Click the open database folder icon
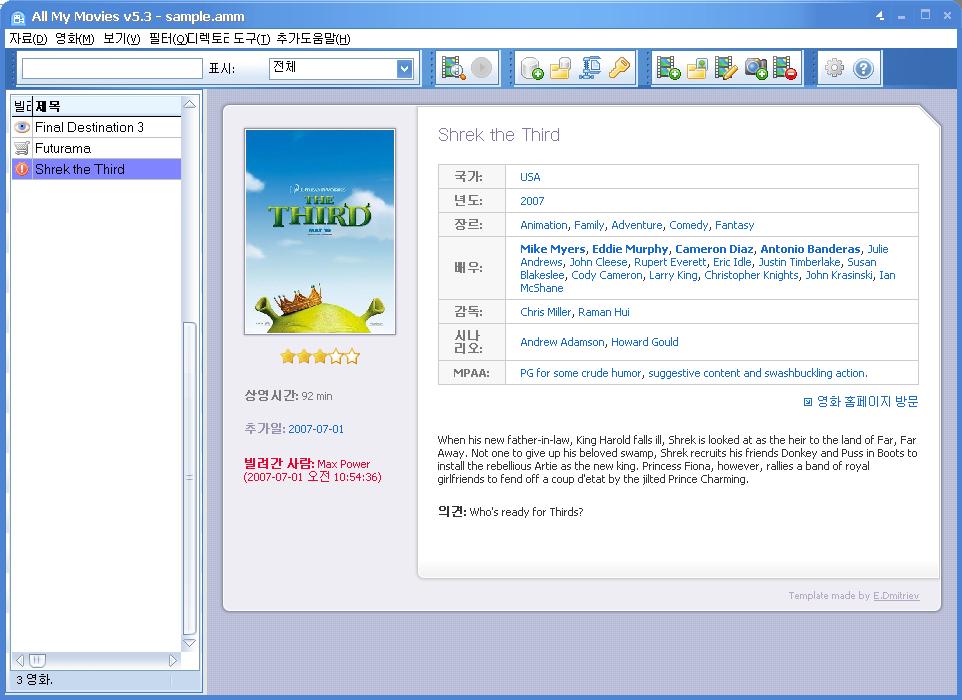Image resolution: width=962 pixels, height=700 pixels. [560, 67]
